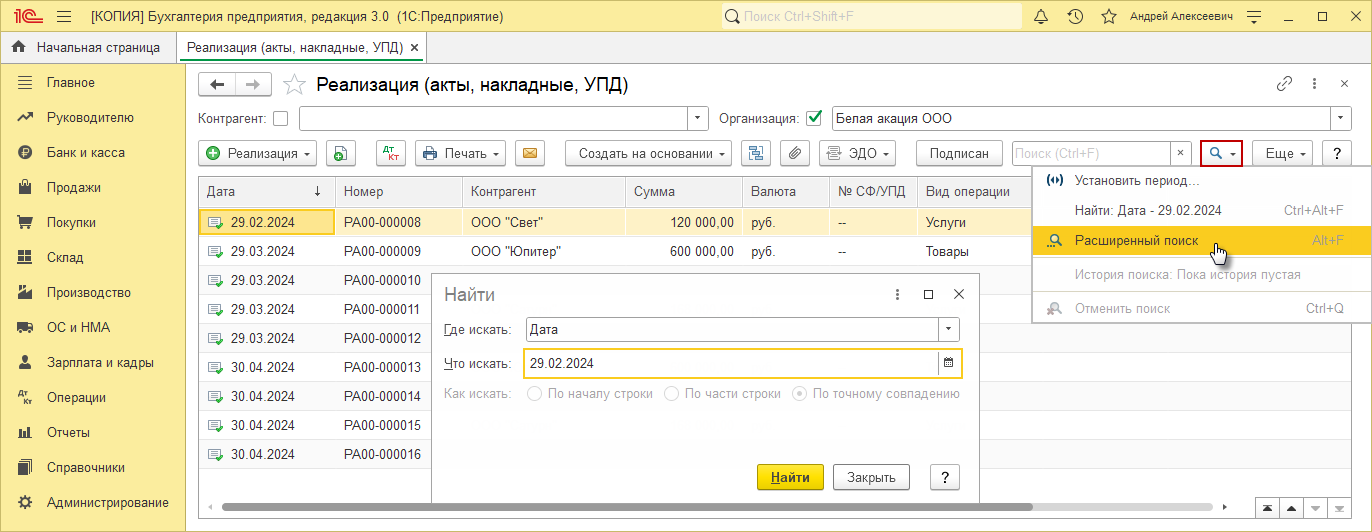Image resolution: width=1372 pixels, height=532 pixels.
Task: Toggle the Контрагент filter checkbox
Action: click(x=280, y=119)
